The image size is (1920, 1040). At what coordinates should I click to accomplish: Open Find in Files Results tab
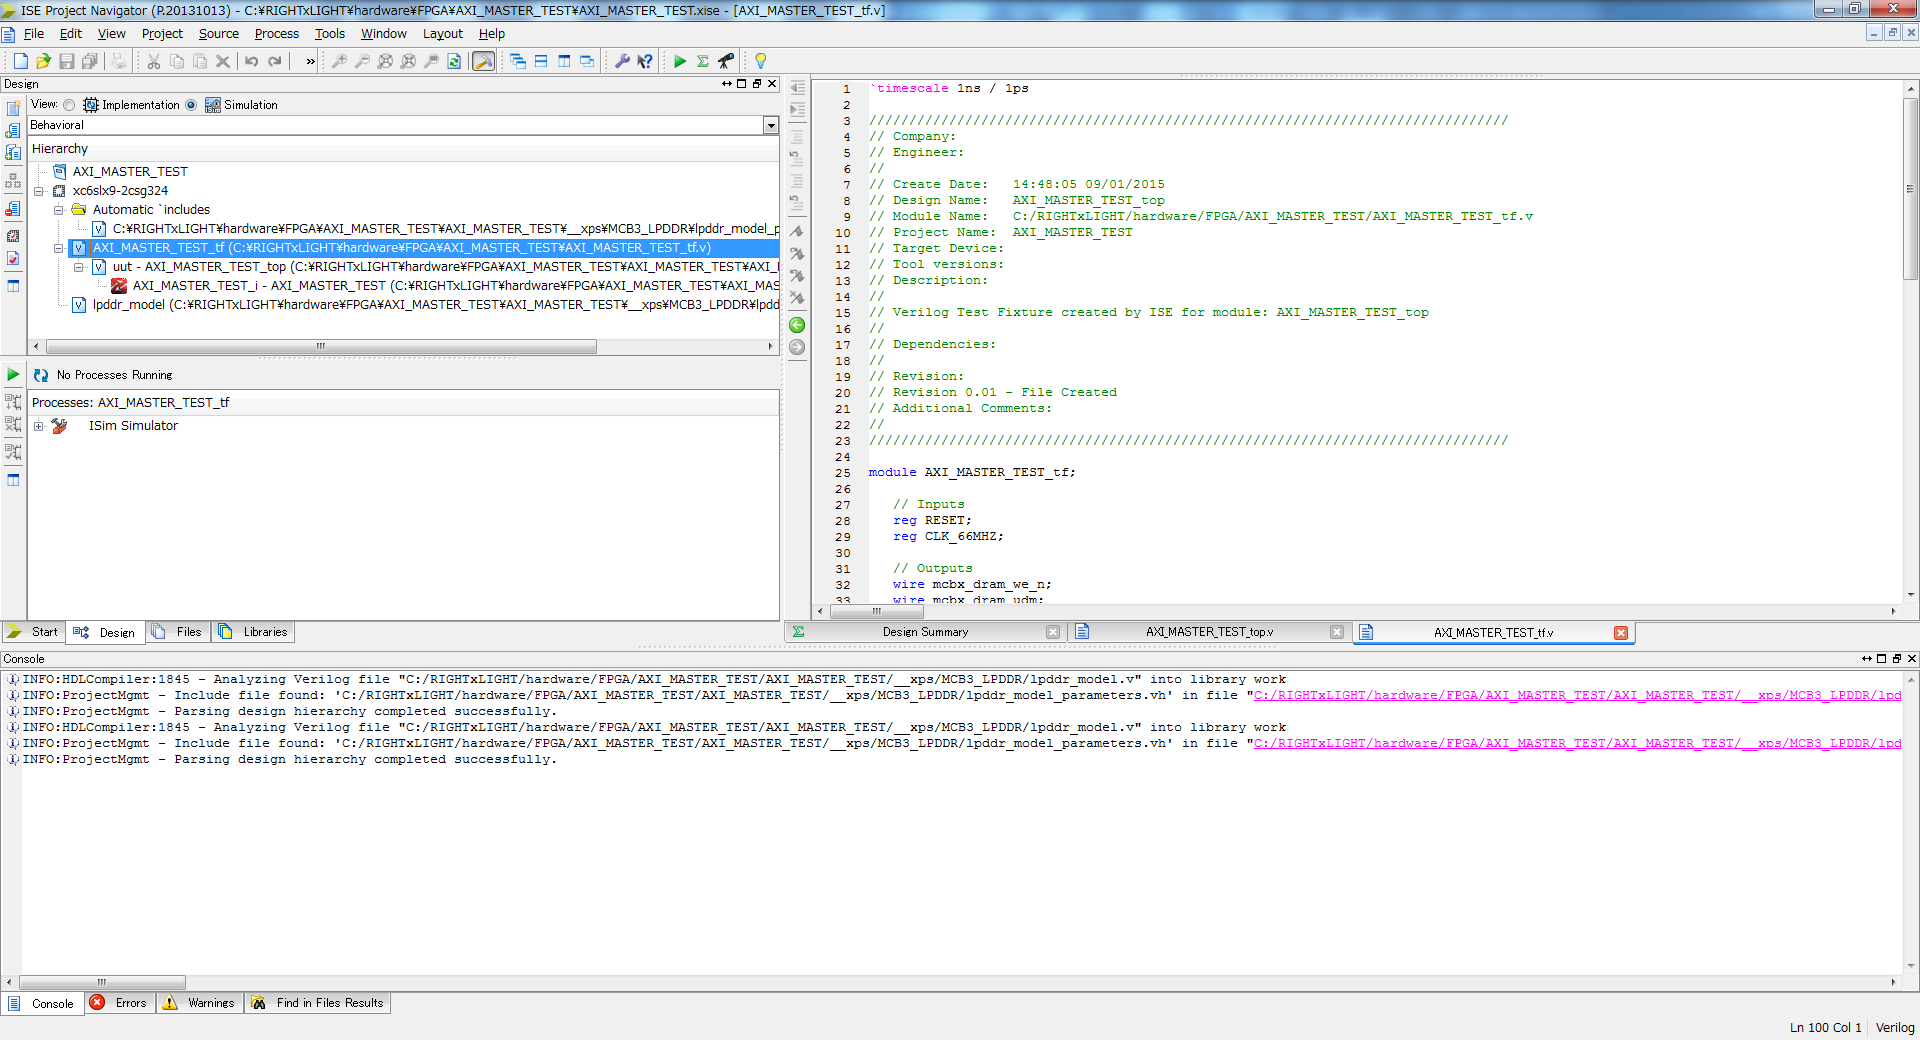pyautogui.click(x=318, y=1003)
